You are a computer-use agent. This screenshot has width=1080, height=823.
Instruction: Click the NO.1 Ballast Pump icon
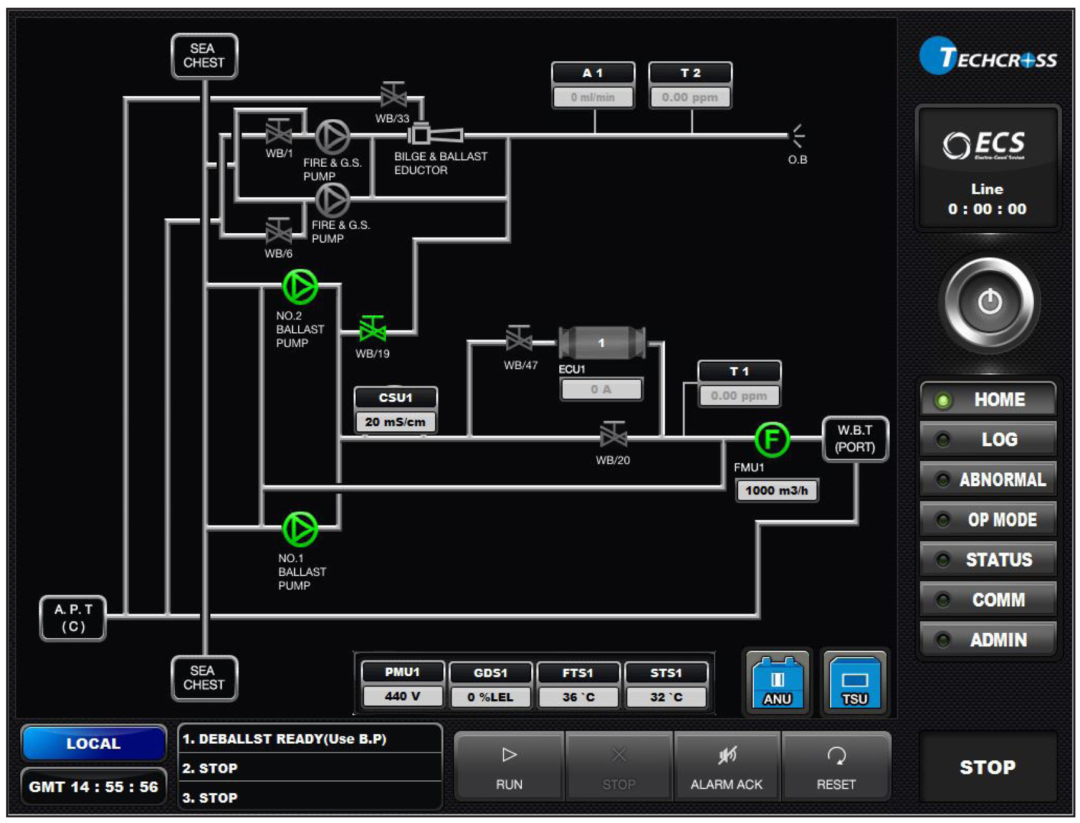point(299,528)
